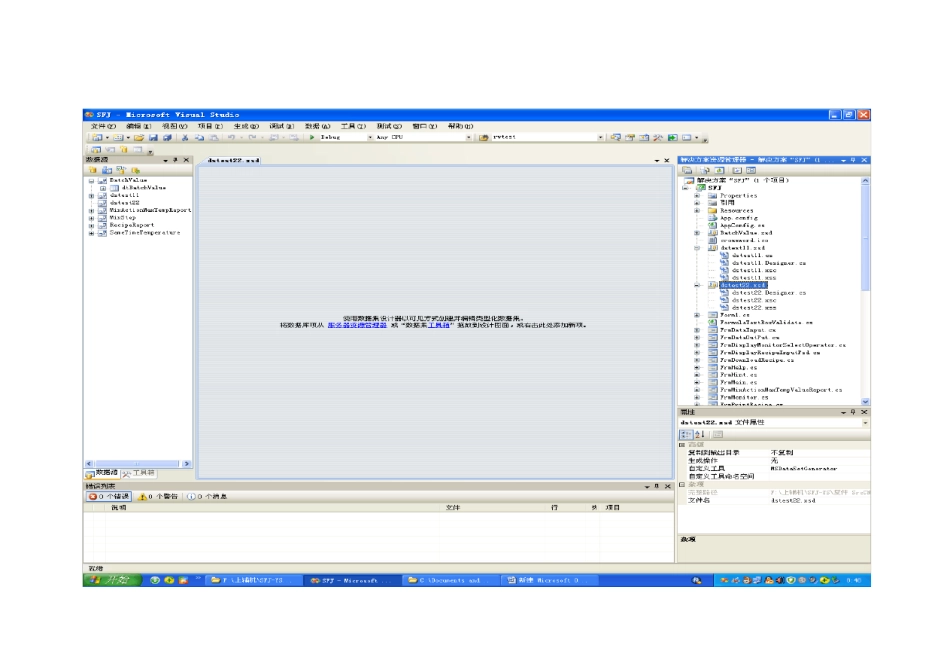Screen dimensions: 950x672
Task: Click the Save toolbar icon
Action: (x=153, y=138)
